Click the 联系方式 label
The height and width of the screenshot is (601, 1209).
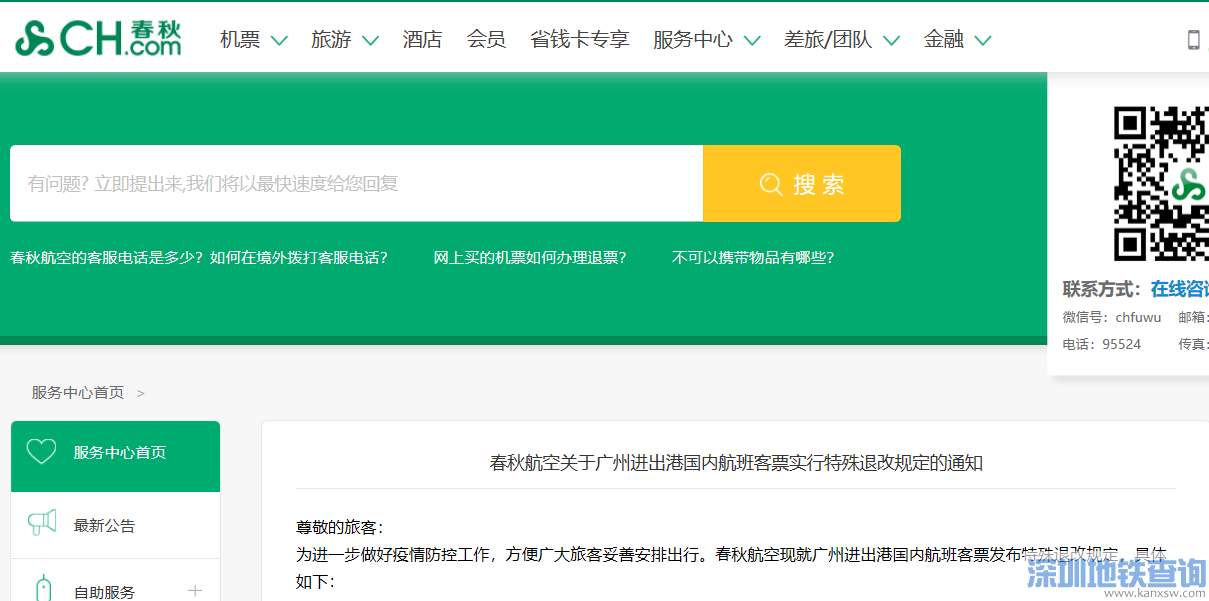(1101, 289)
